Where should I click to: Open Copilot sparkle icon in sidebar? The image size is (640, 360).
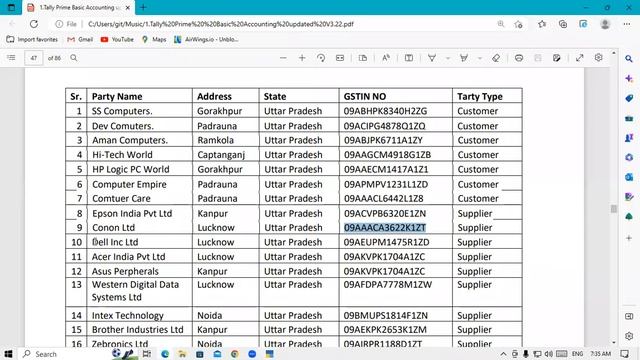tap(629, 78)
